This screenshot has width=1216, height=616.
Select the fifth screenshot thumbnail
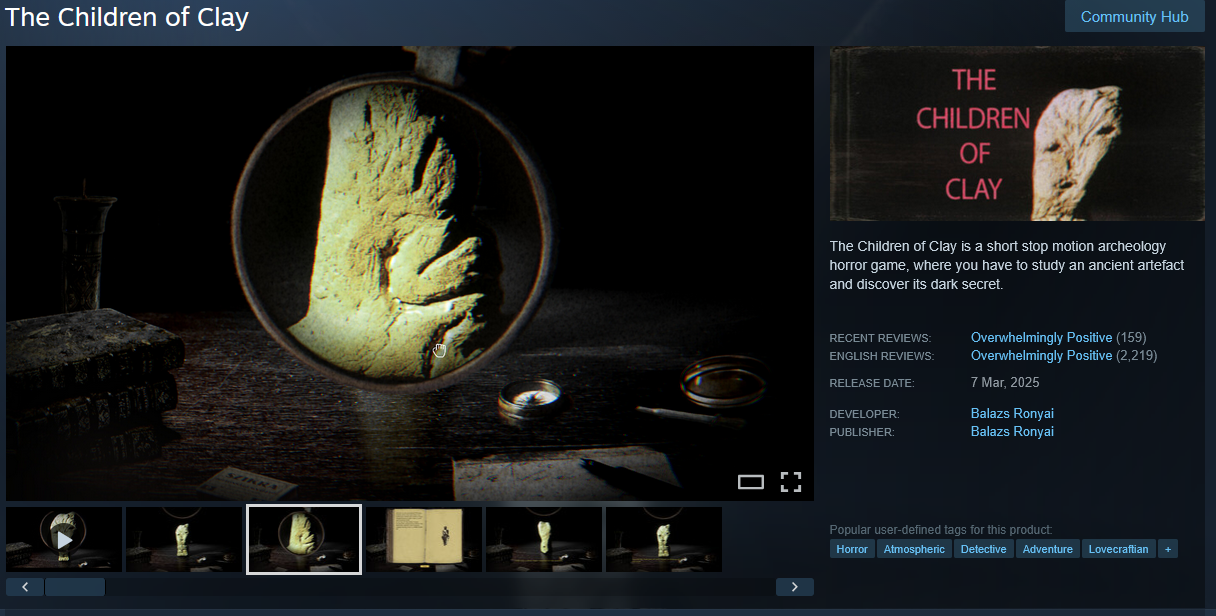pyautogui.click(x=544, y=540)
